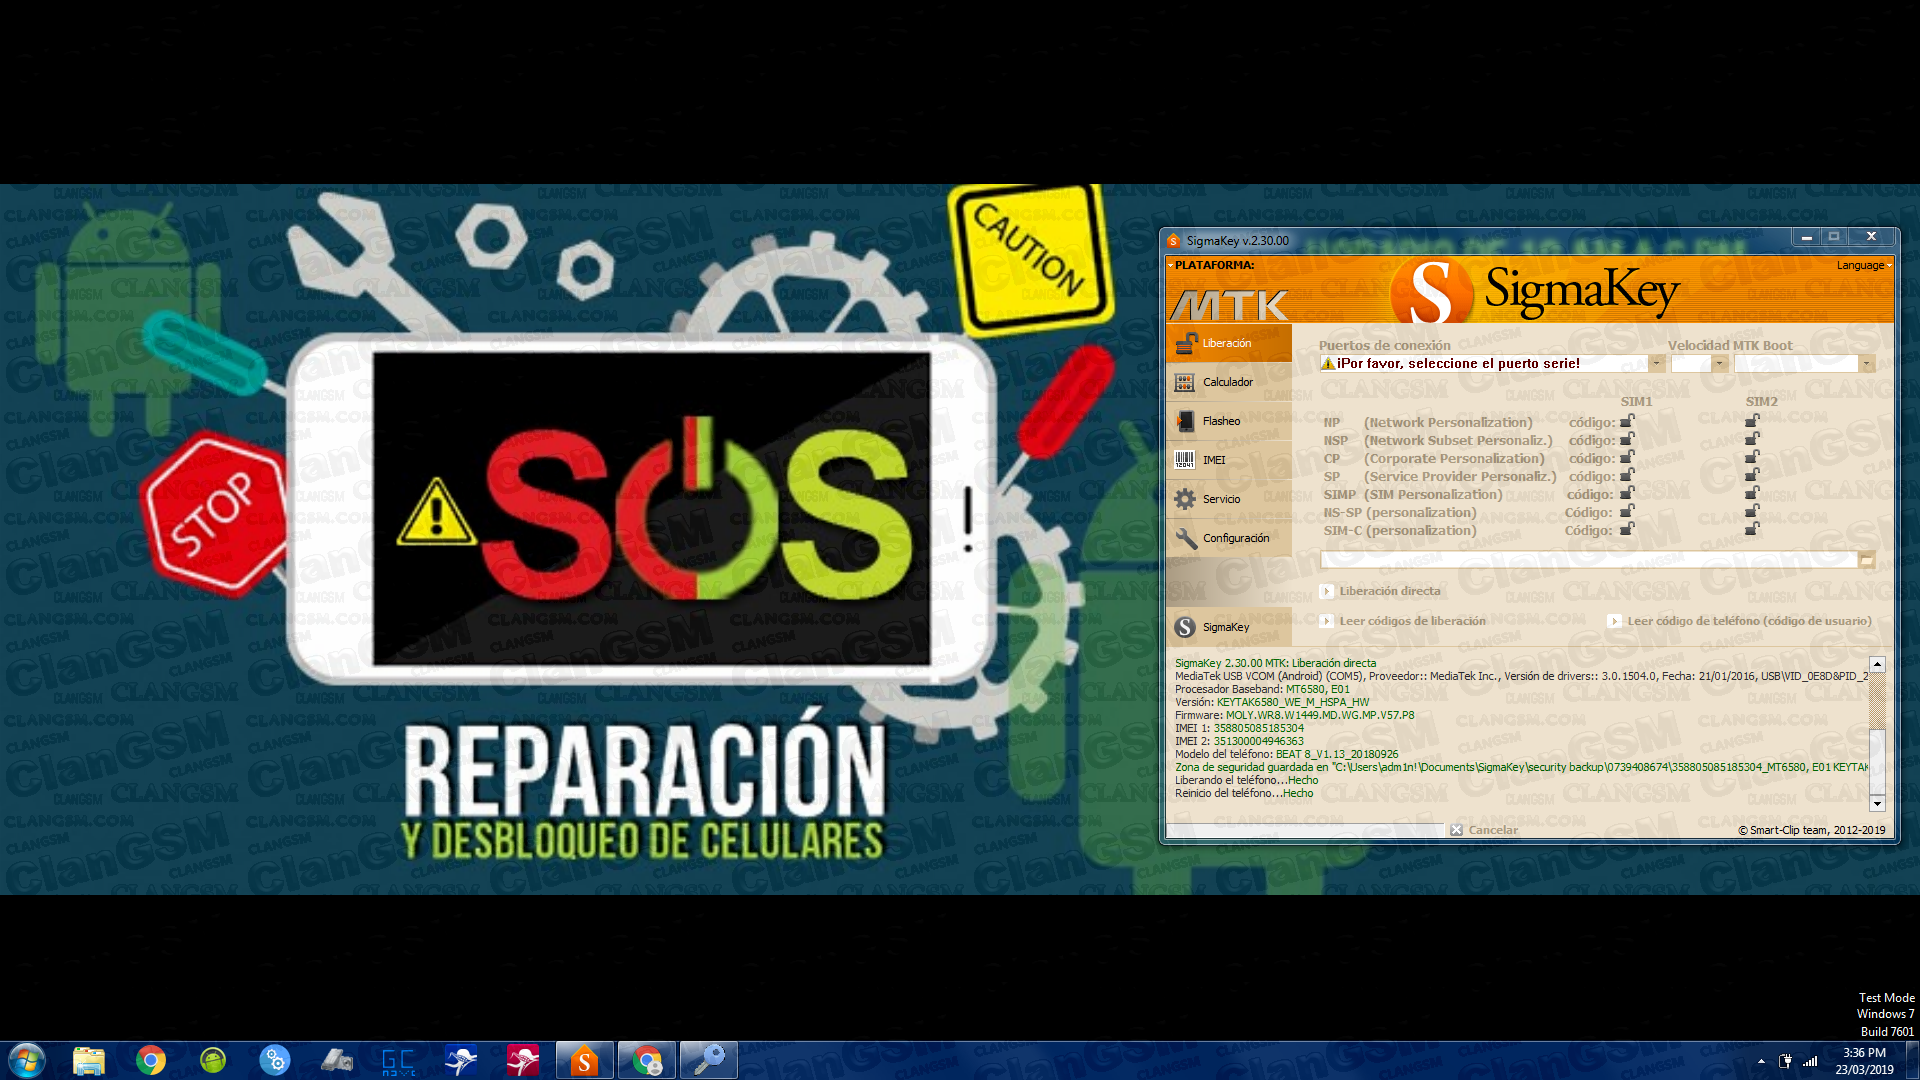Click the SIM-C SIM1 padlock icon
Viewport: 1920px width, 1080px height.
(1627, 529)
